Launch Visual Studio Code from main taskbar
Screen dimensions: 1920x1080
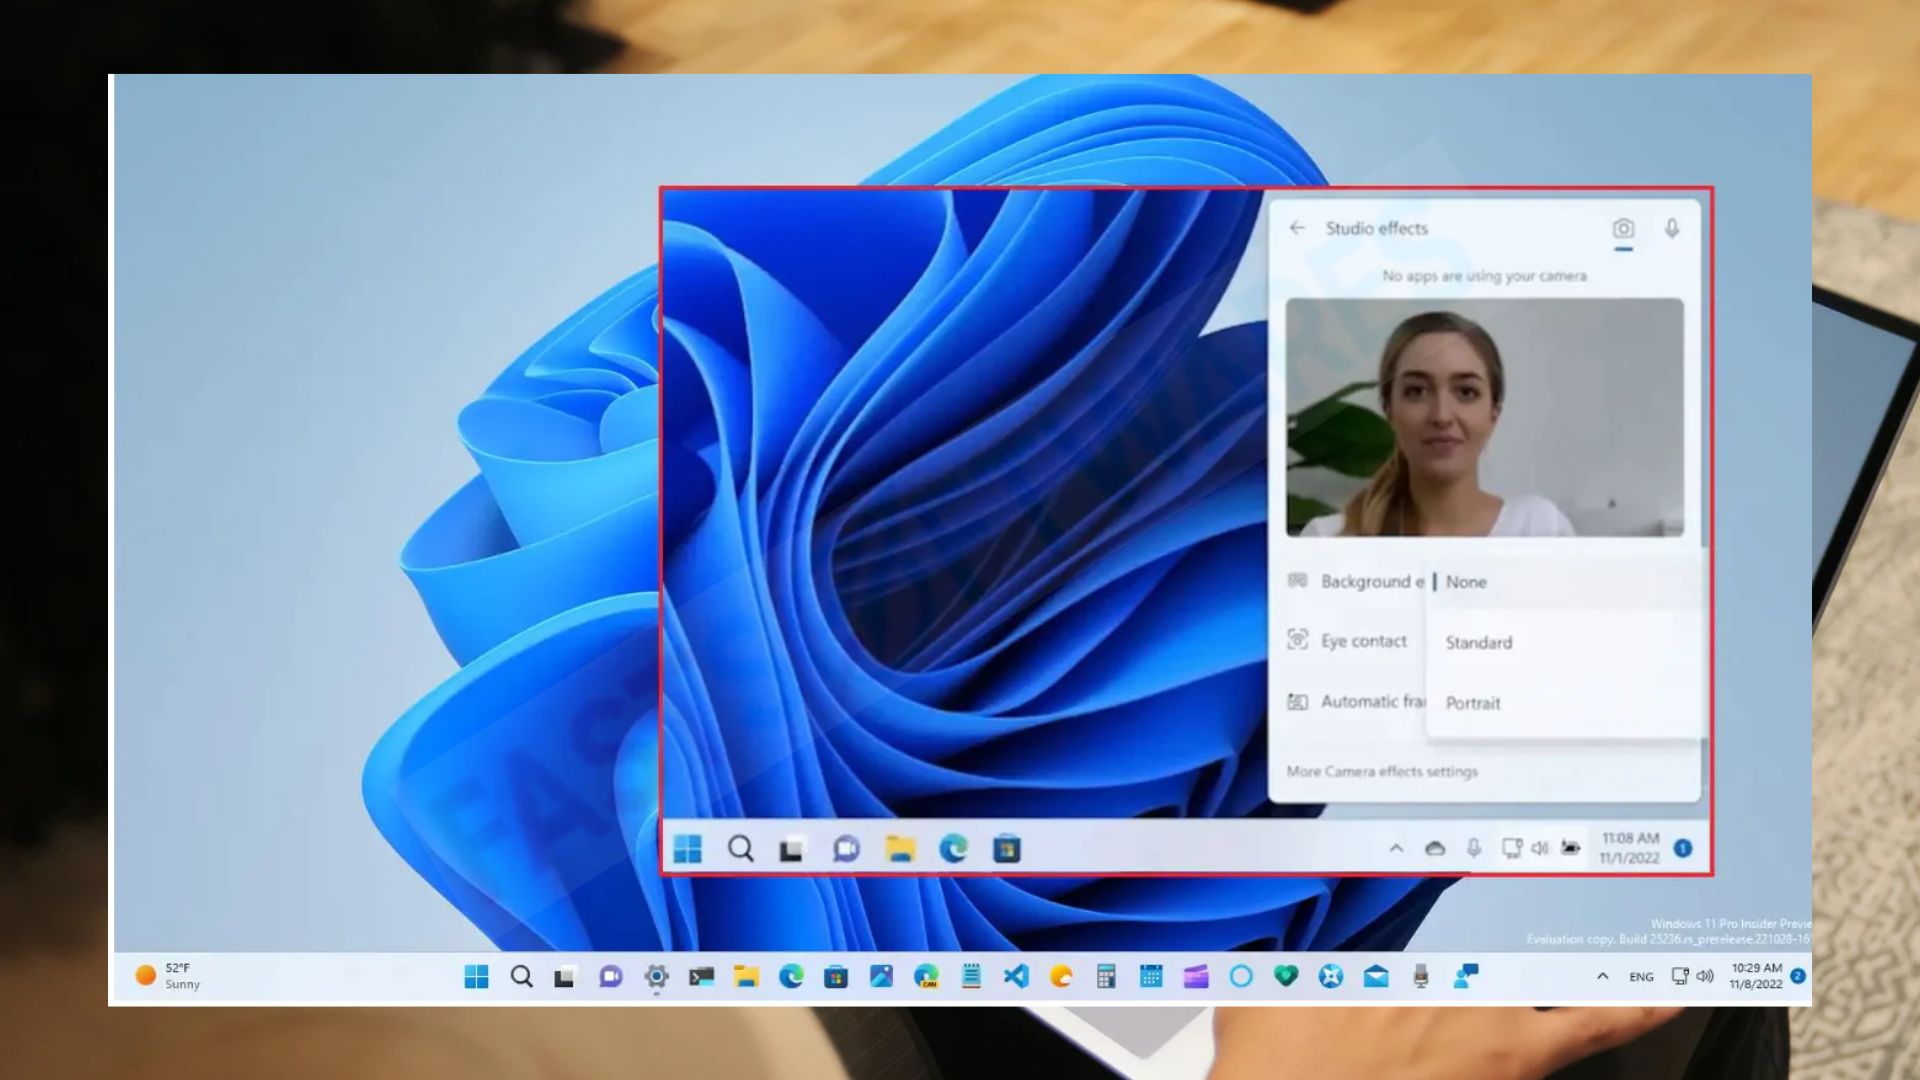tap(1016, 977)
